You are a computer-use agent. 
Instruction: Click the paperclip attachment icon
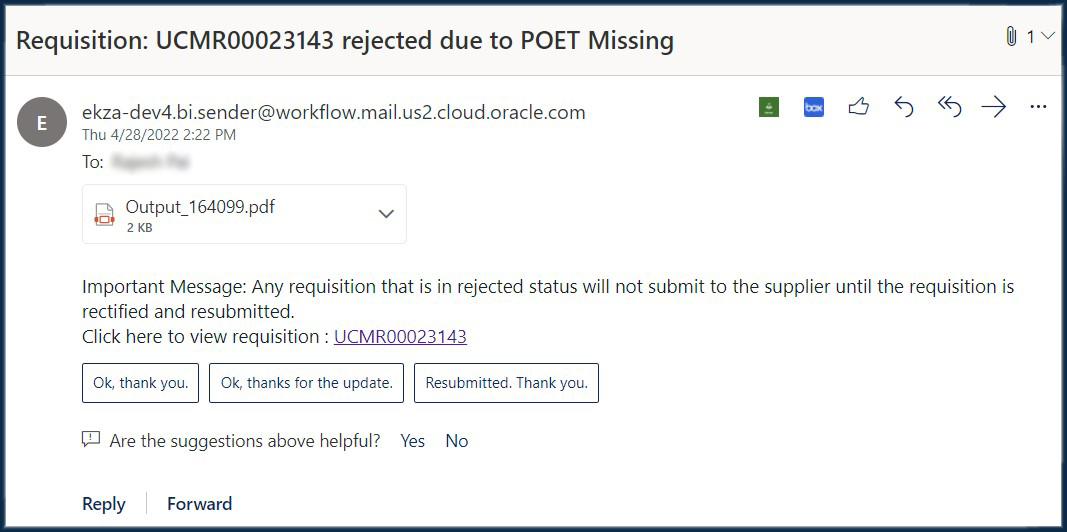(1012, 37)
